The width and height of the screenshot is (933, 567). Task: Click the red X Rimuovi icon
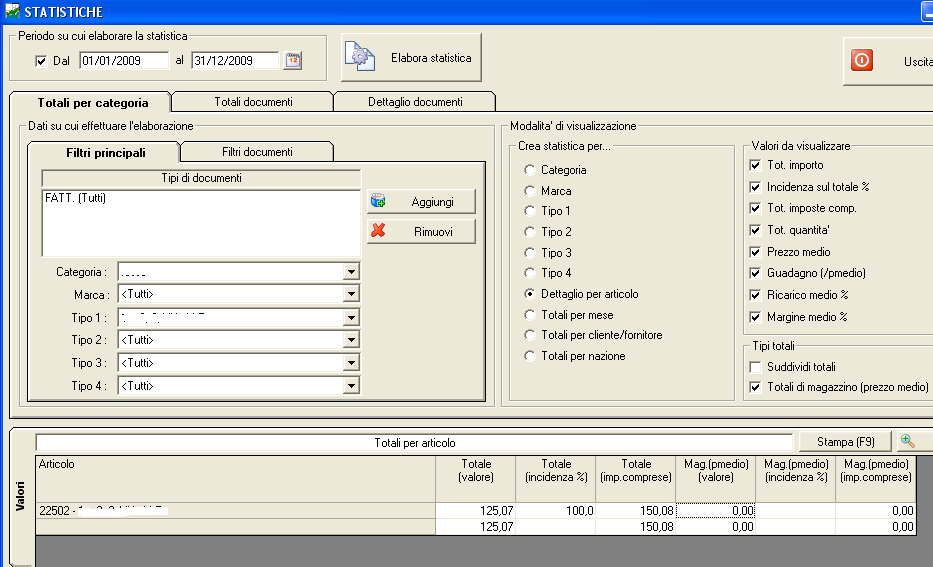(378, 231)
